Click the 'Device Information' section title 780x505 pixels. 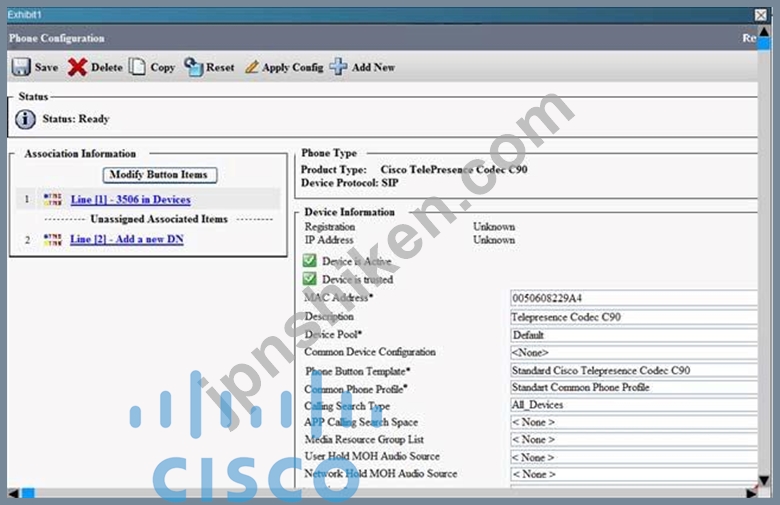350,212
